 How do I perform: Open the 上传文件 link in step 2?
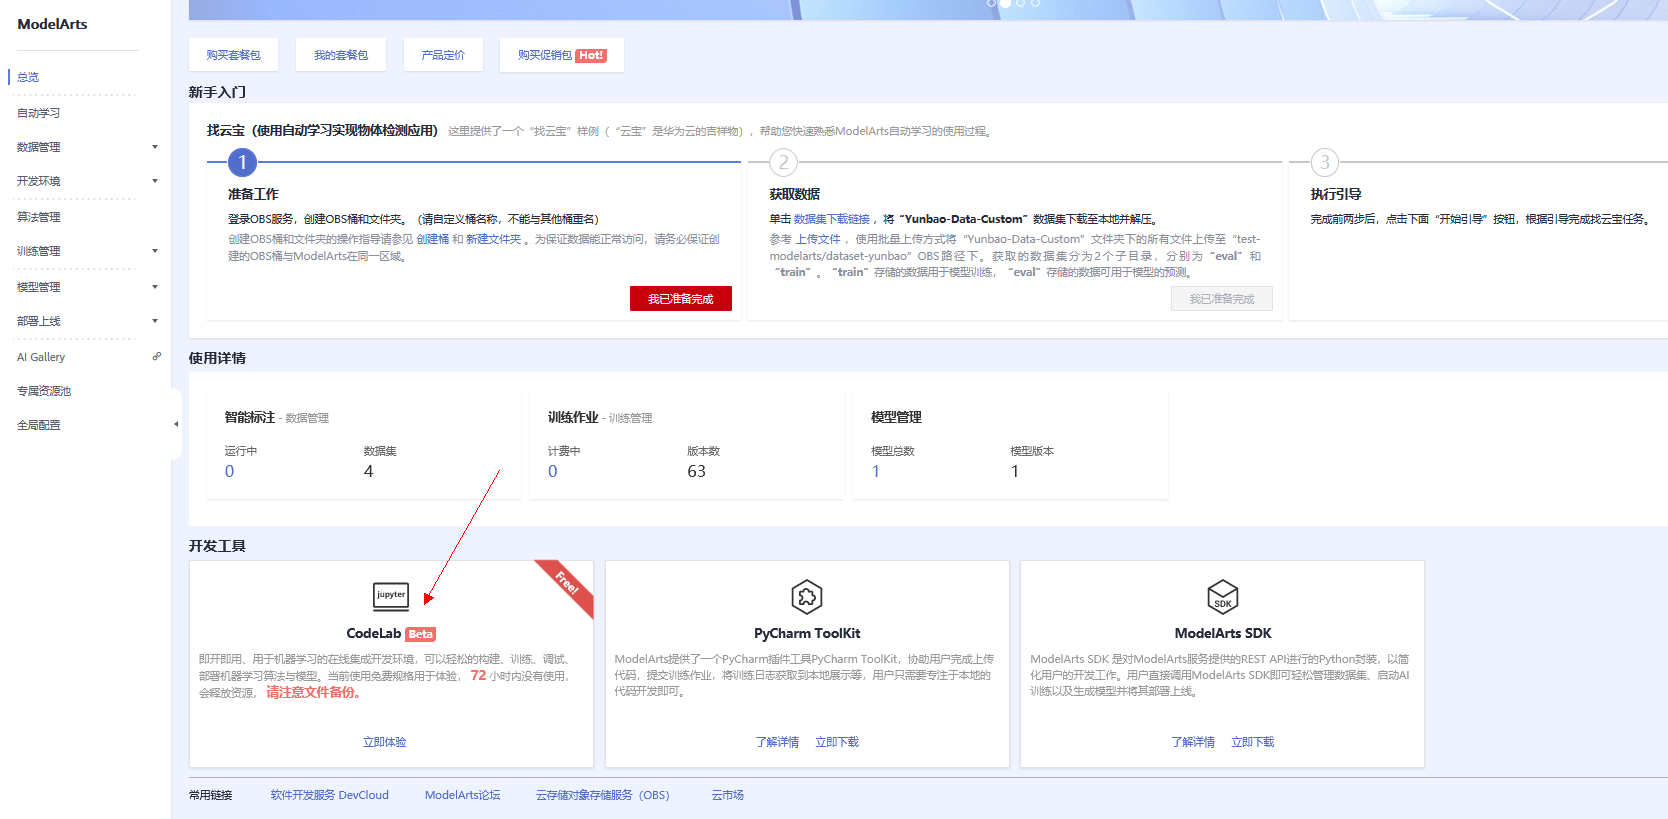tap(818, 239)
